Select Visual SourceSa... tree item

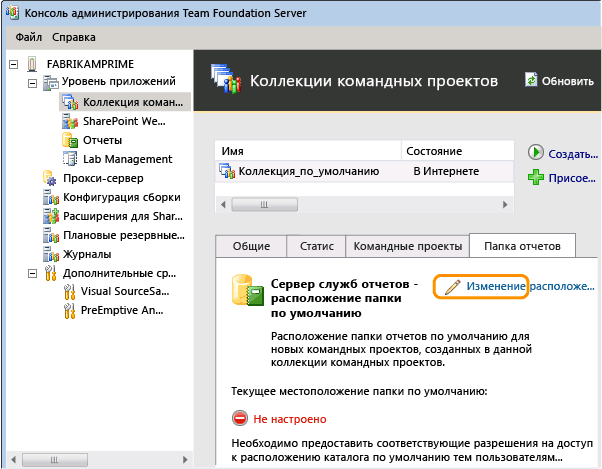click(x=125, y=291)
